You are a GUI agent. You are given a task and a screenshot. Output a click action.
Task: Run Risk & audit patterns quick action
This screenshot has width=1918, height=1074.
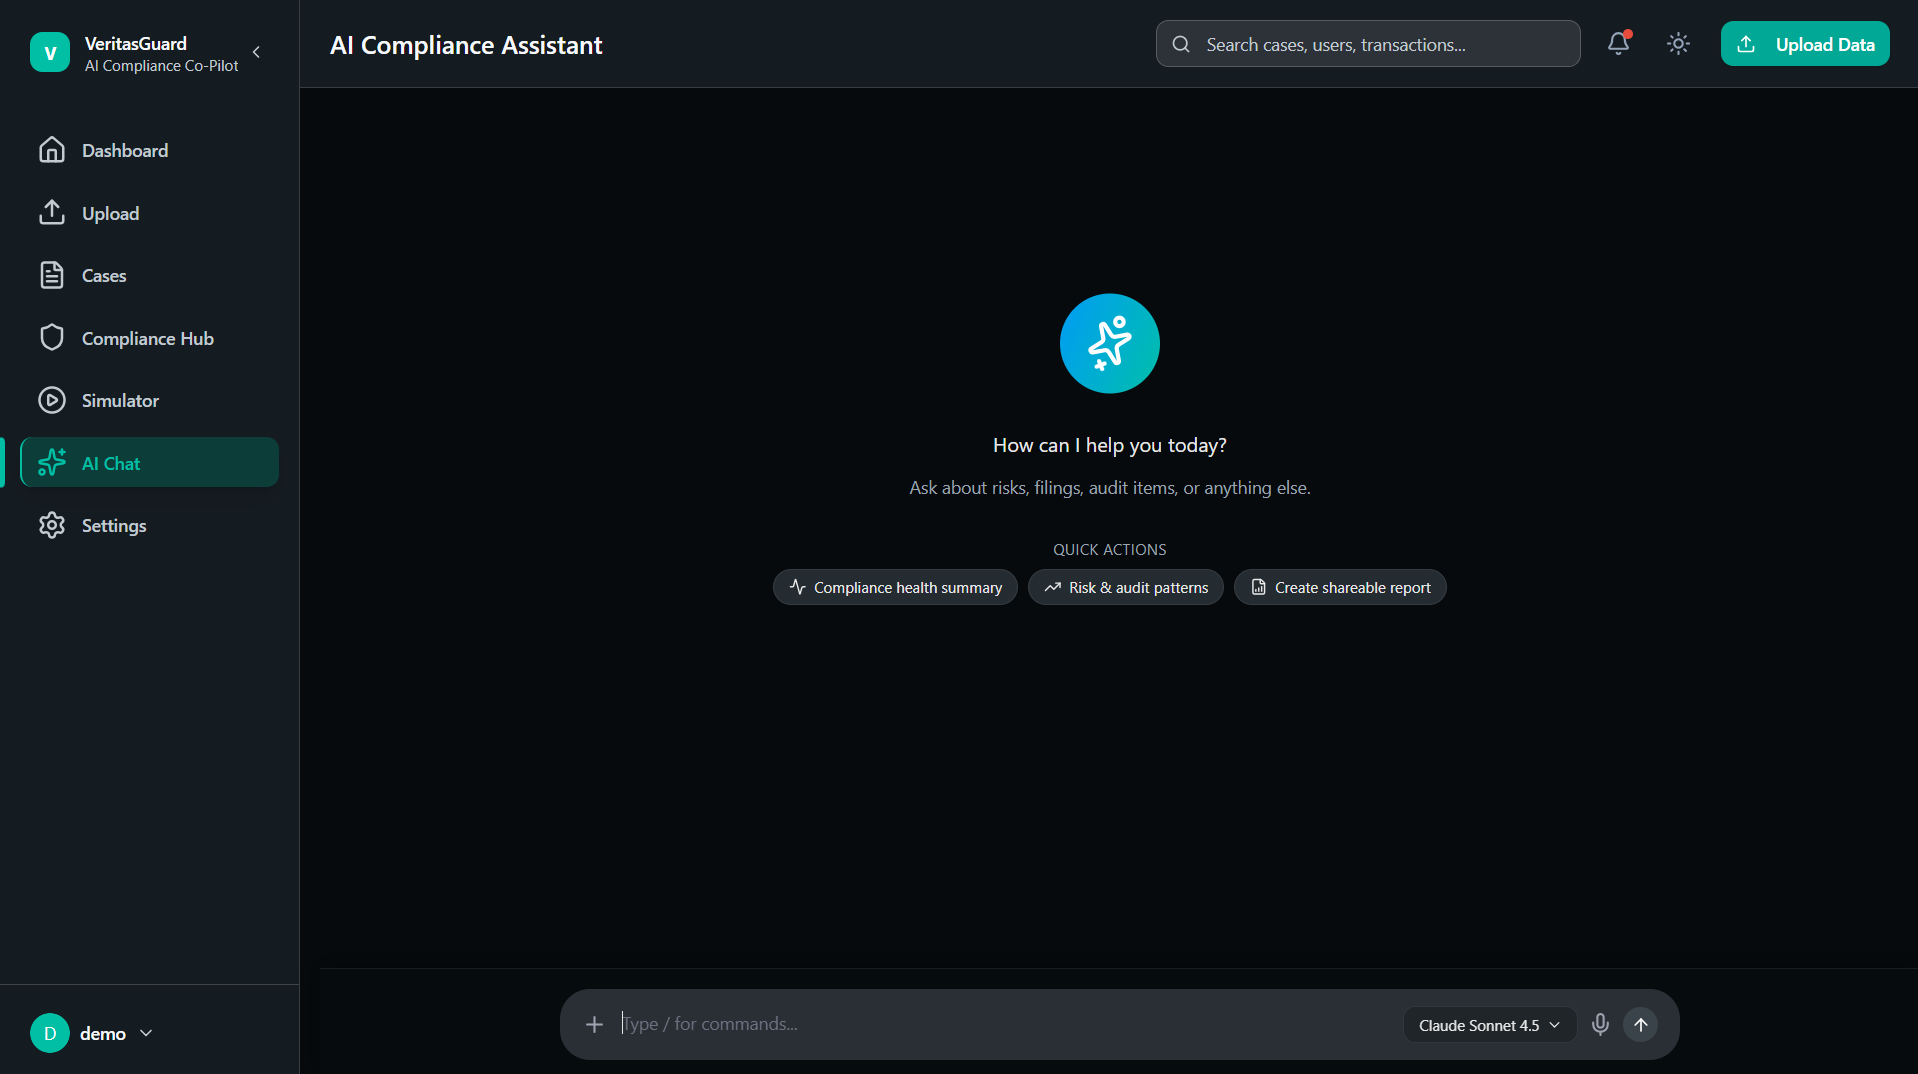pos(1126,587)
